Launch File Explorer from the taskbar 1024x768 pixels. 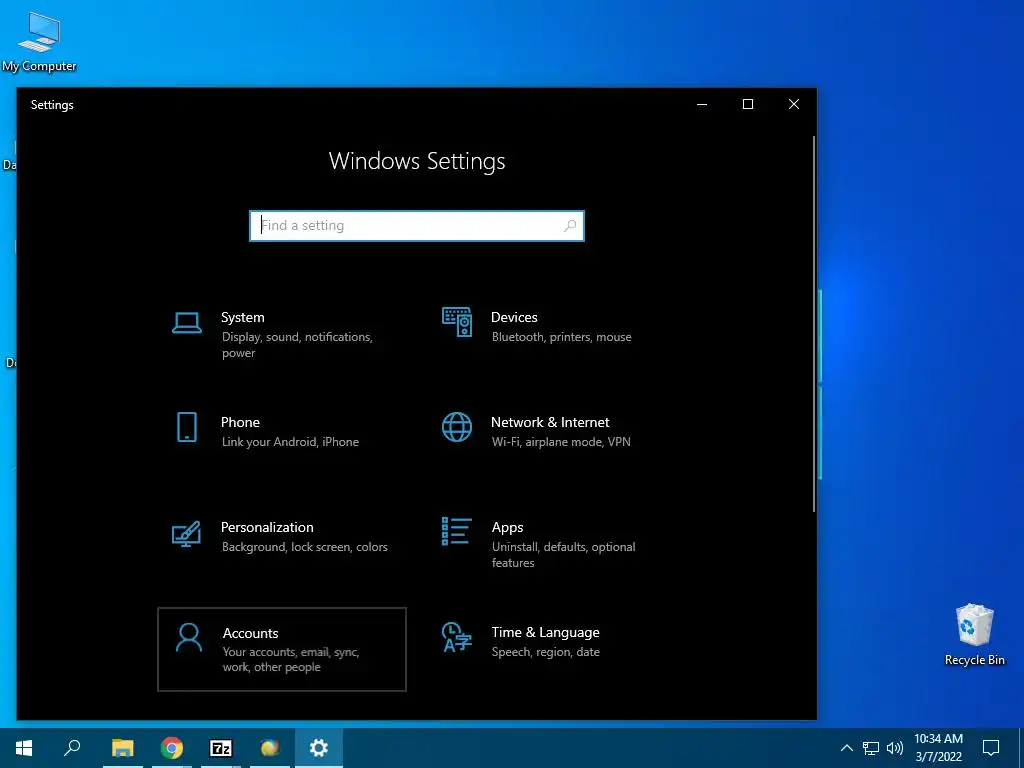(x=122, y=748)
